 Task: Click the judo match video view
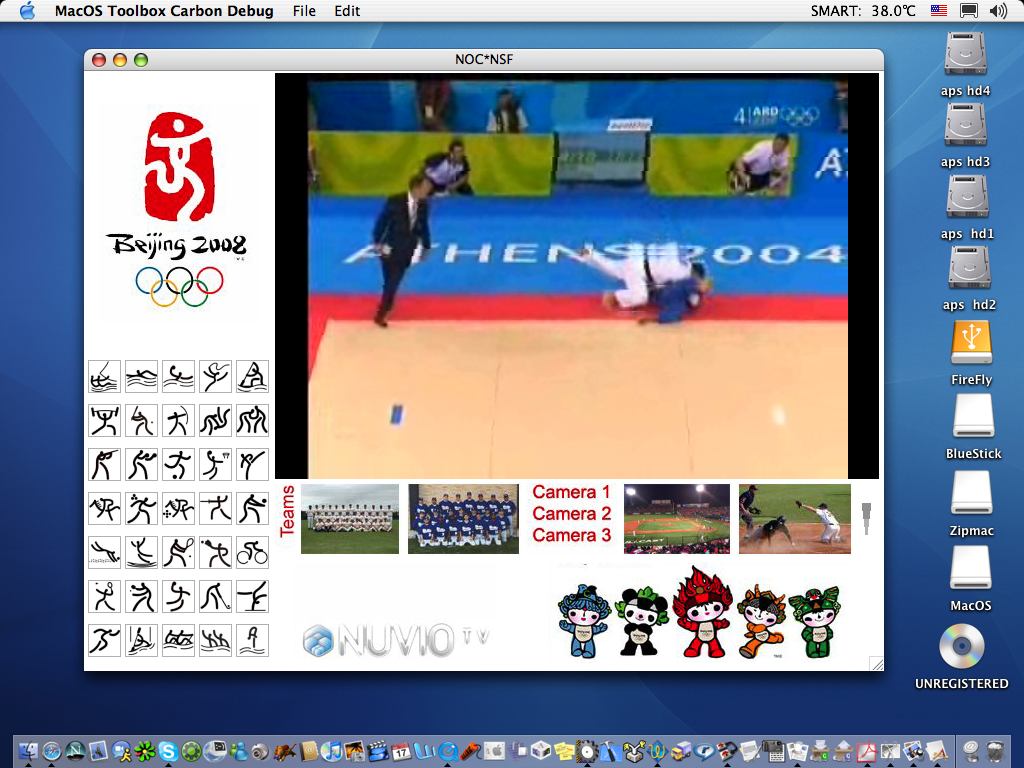[x=577, y=276]
